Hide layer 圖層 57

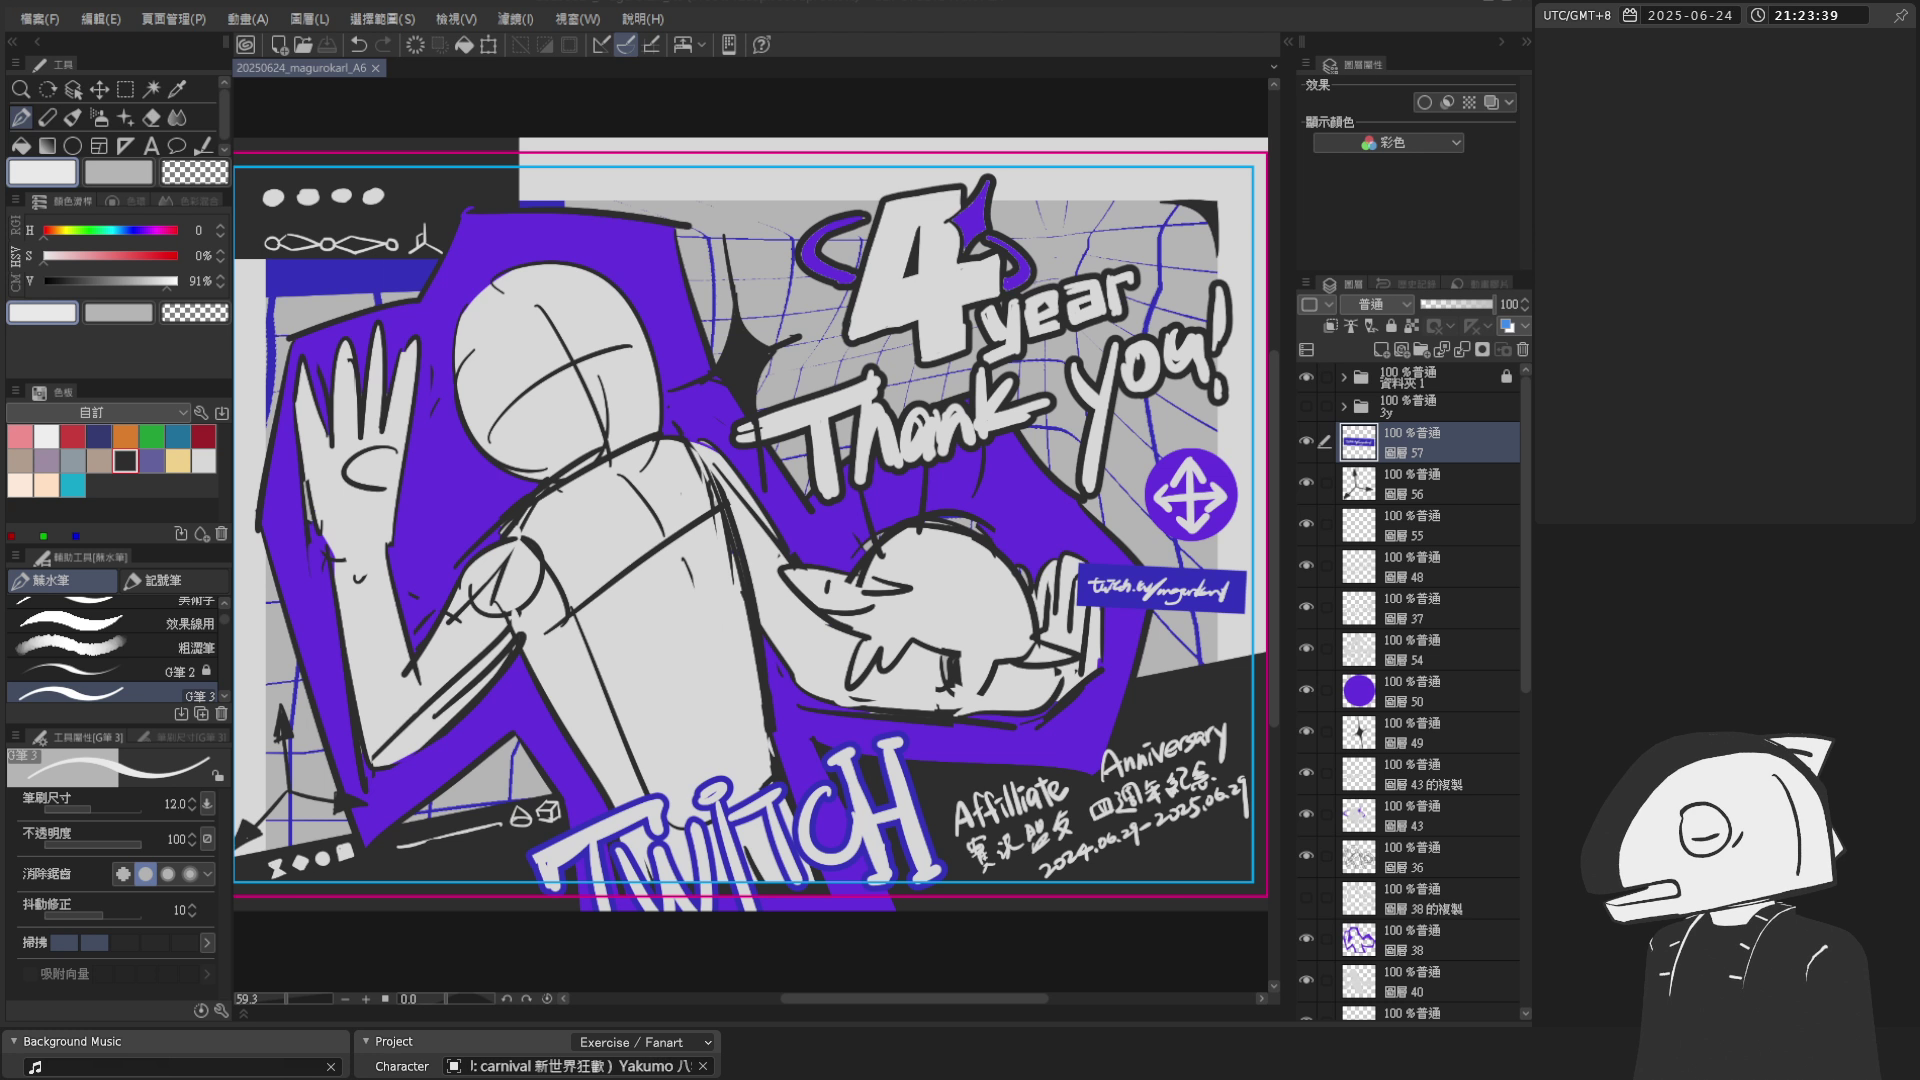point(1306,441)
